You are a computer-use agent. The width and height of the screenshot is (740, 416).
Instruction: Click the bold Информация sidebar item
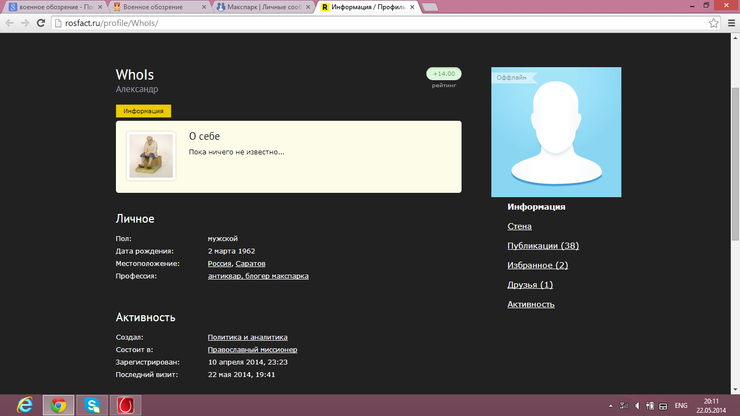[x=536, y=207]
